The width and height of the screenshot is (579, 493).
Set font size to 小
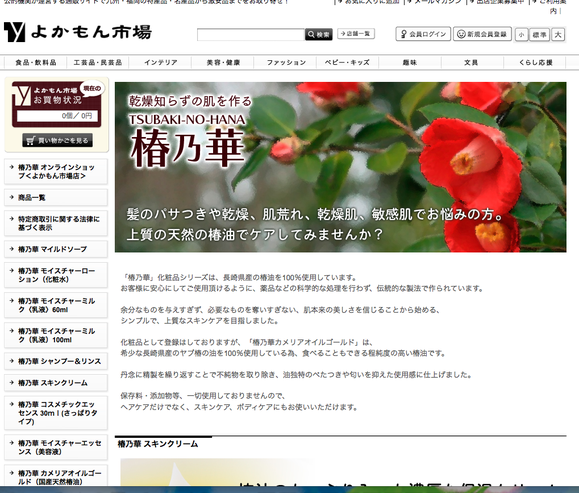pyautogui.click(x=521, y=35)
